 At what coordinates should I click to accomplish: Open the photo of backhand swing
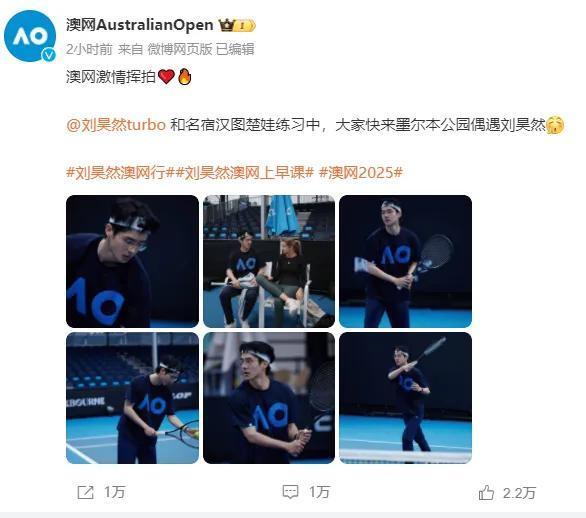point(405,398)
